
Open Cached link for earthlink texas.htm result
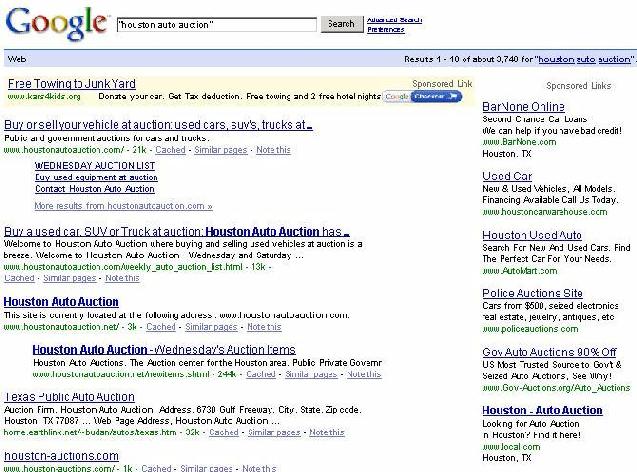[224, 433]
